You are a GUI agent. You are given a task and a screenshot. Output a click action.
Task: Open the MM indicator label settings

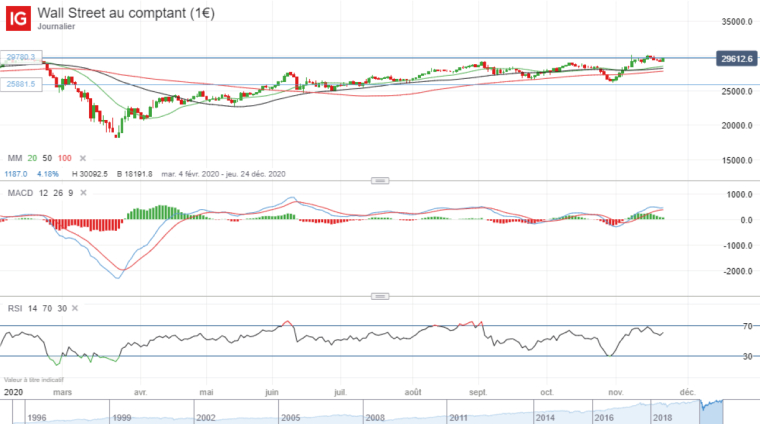click(15, 158)
